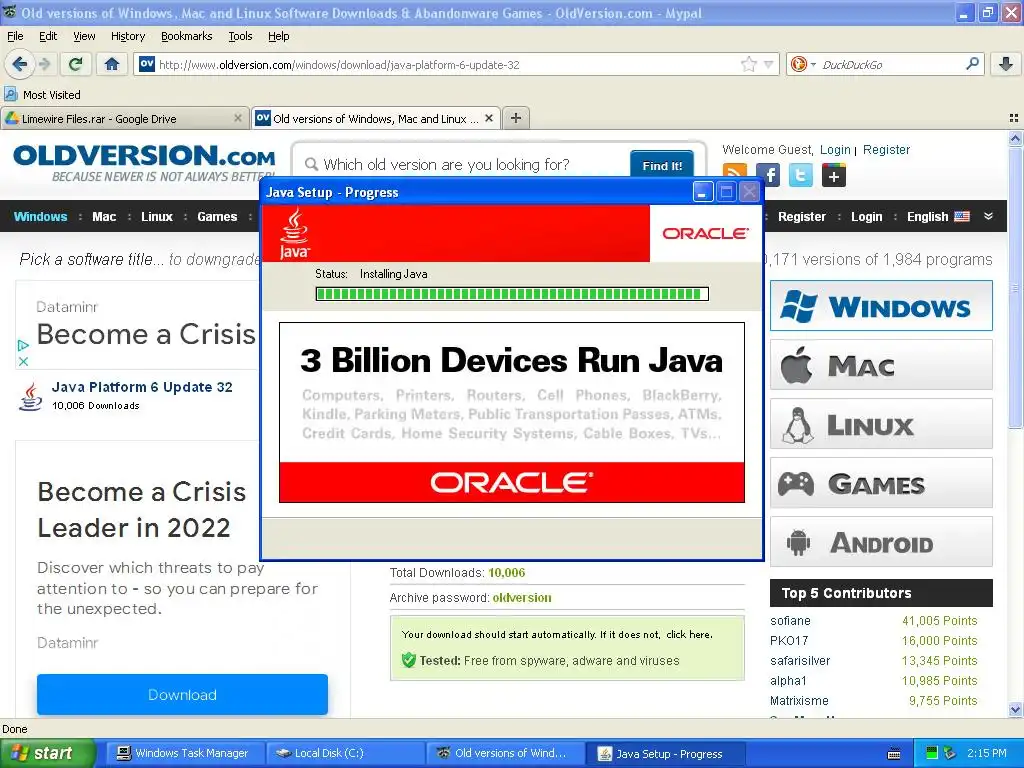This screenshot has height=768, width=1024.
Task: Open the View menu
Action: click(x=84, y=36)
